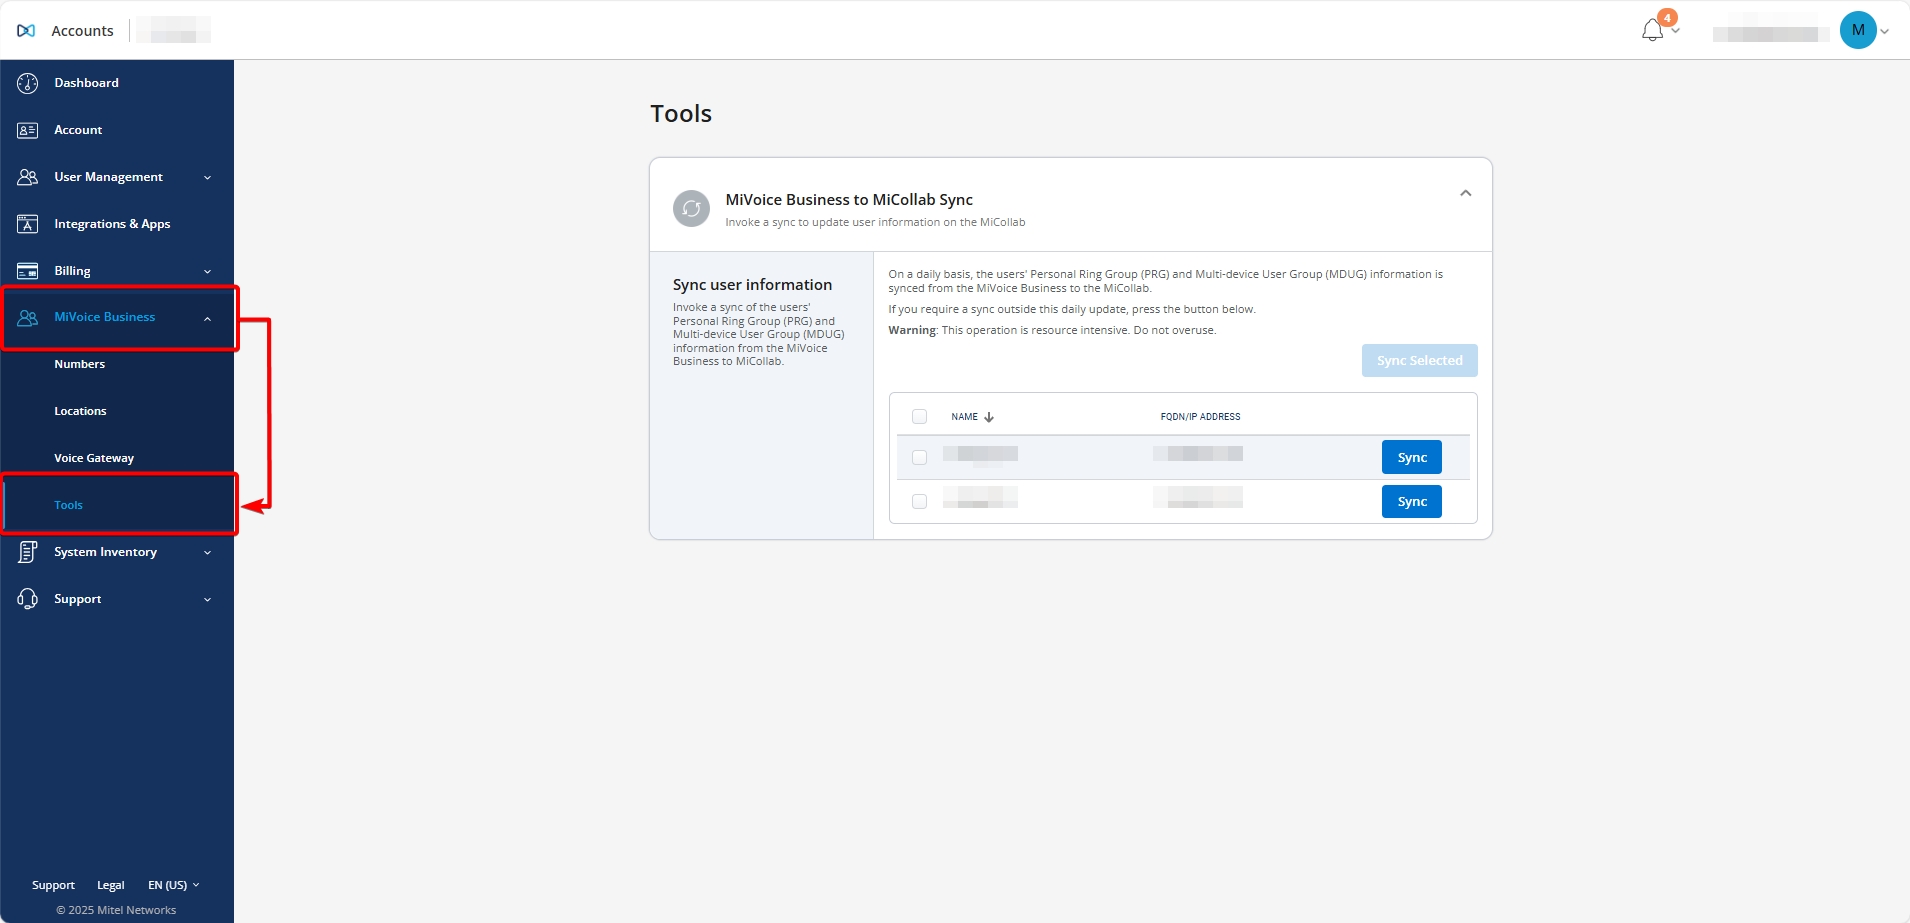Click the MiVoice Business users icon
Image resolution: width=1910 pixels, height=923 pixels.
pos(28,318)
